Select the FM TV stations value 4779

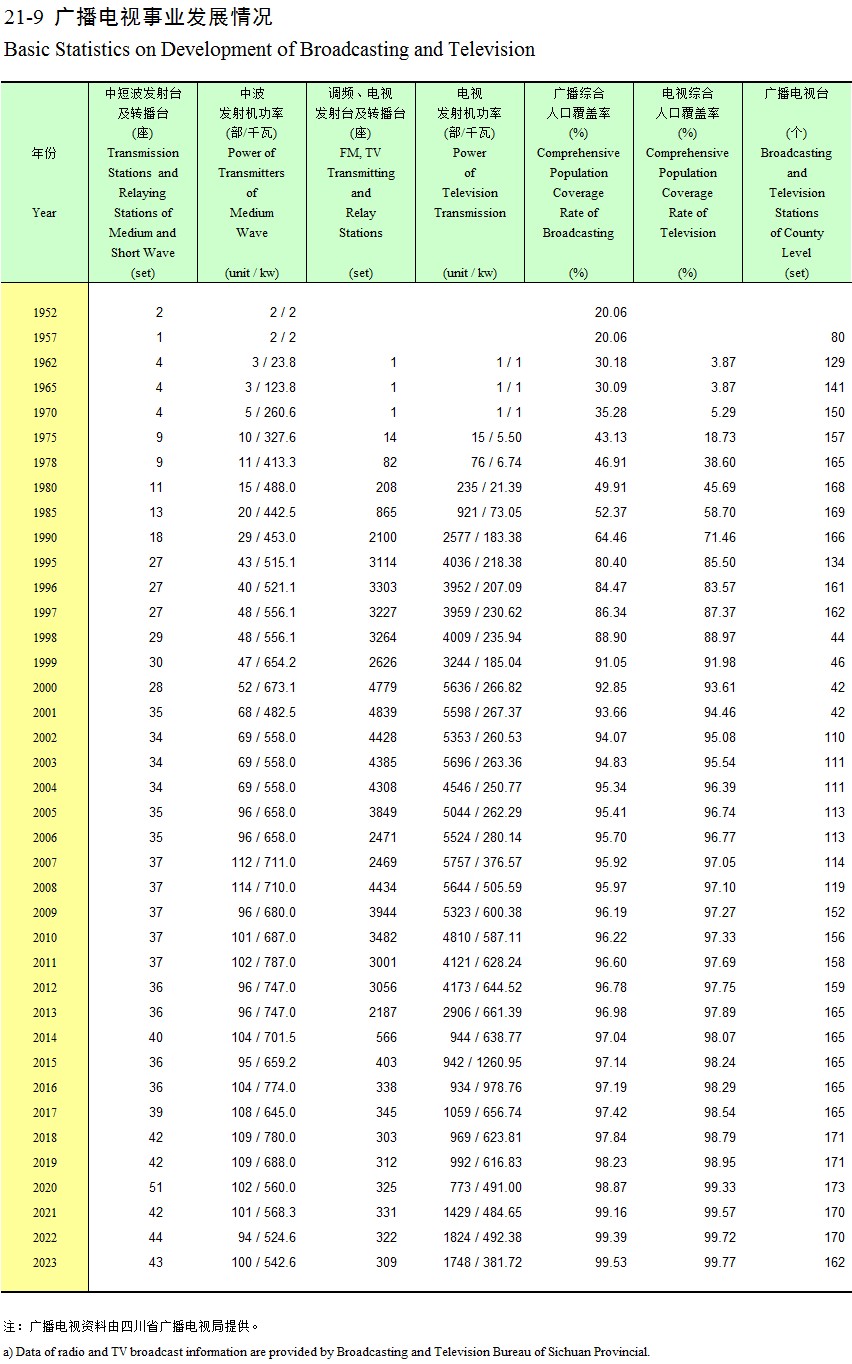tap(383, 688)
